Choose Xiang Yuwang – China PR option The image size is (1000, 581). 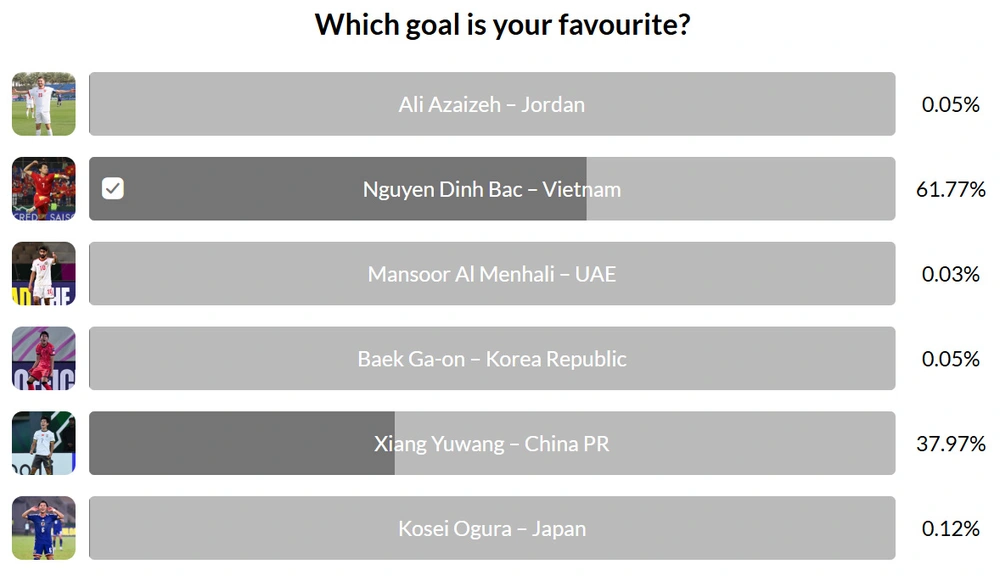(x=491, y=443)
